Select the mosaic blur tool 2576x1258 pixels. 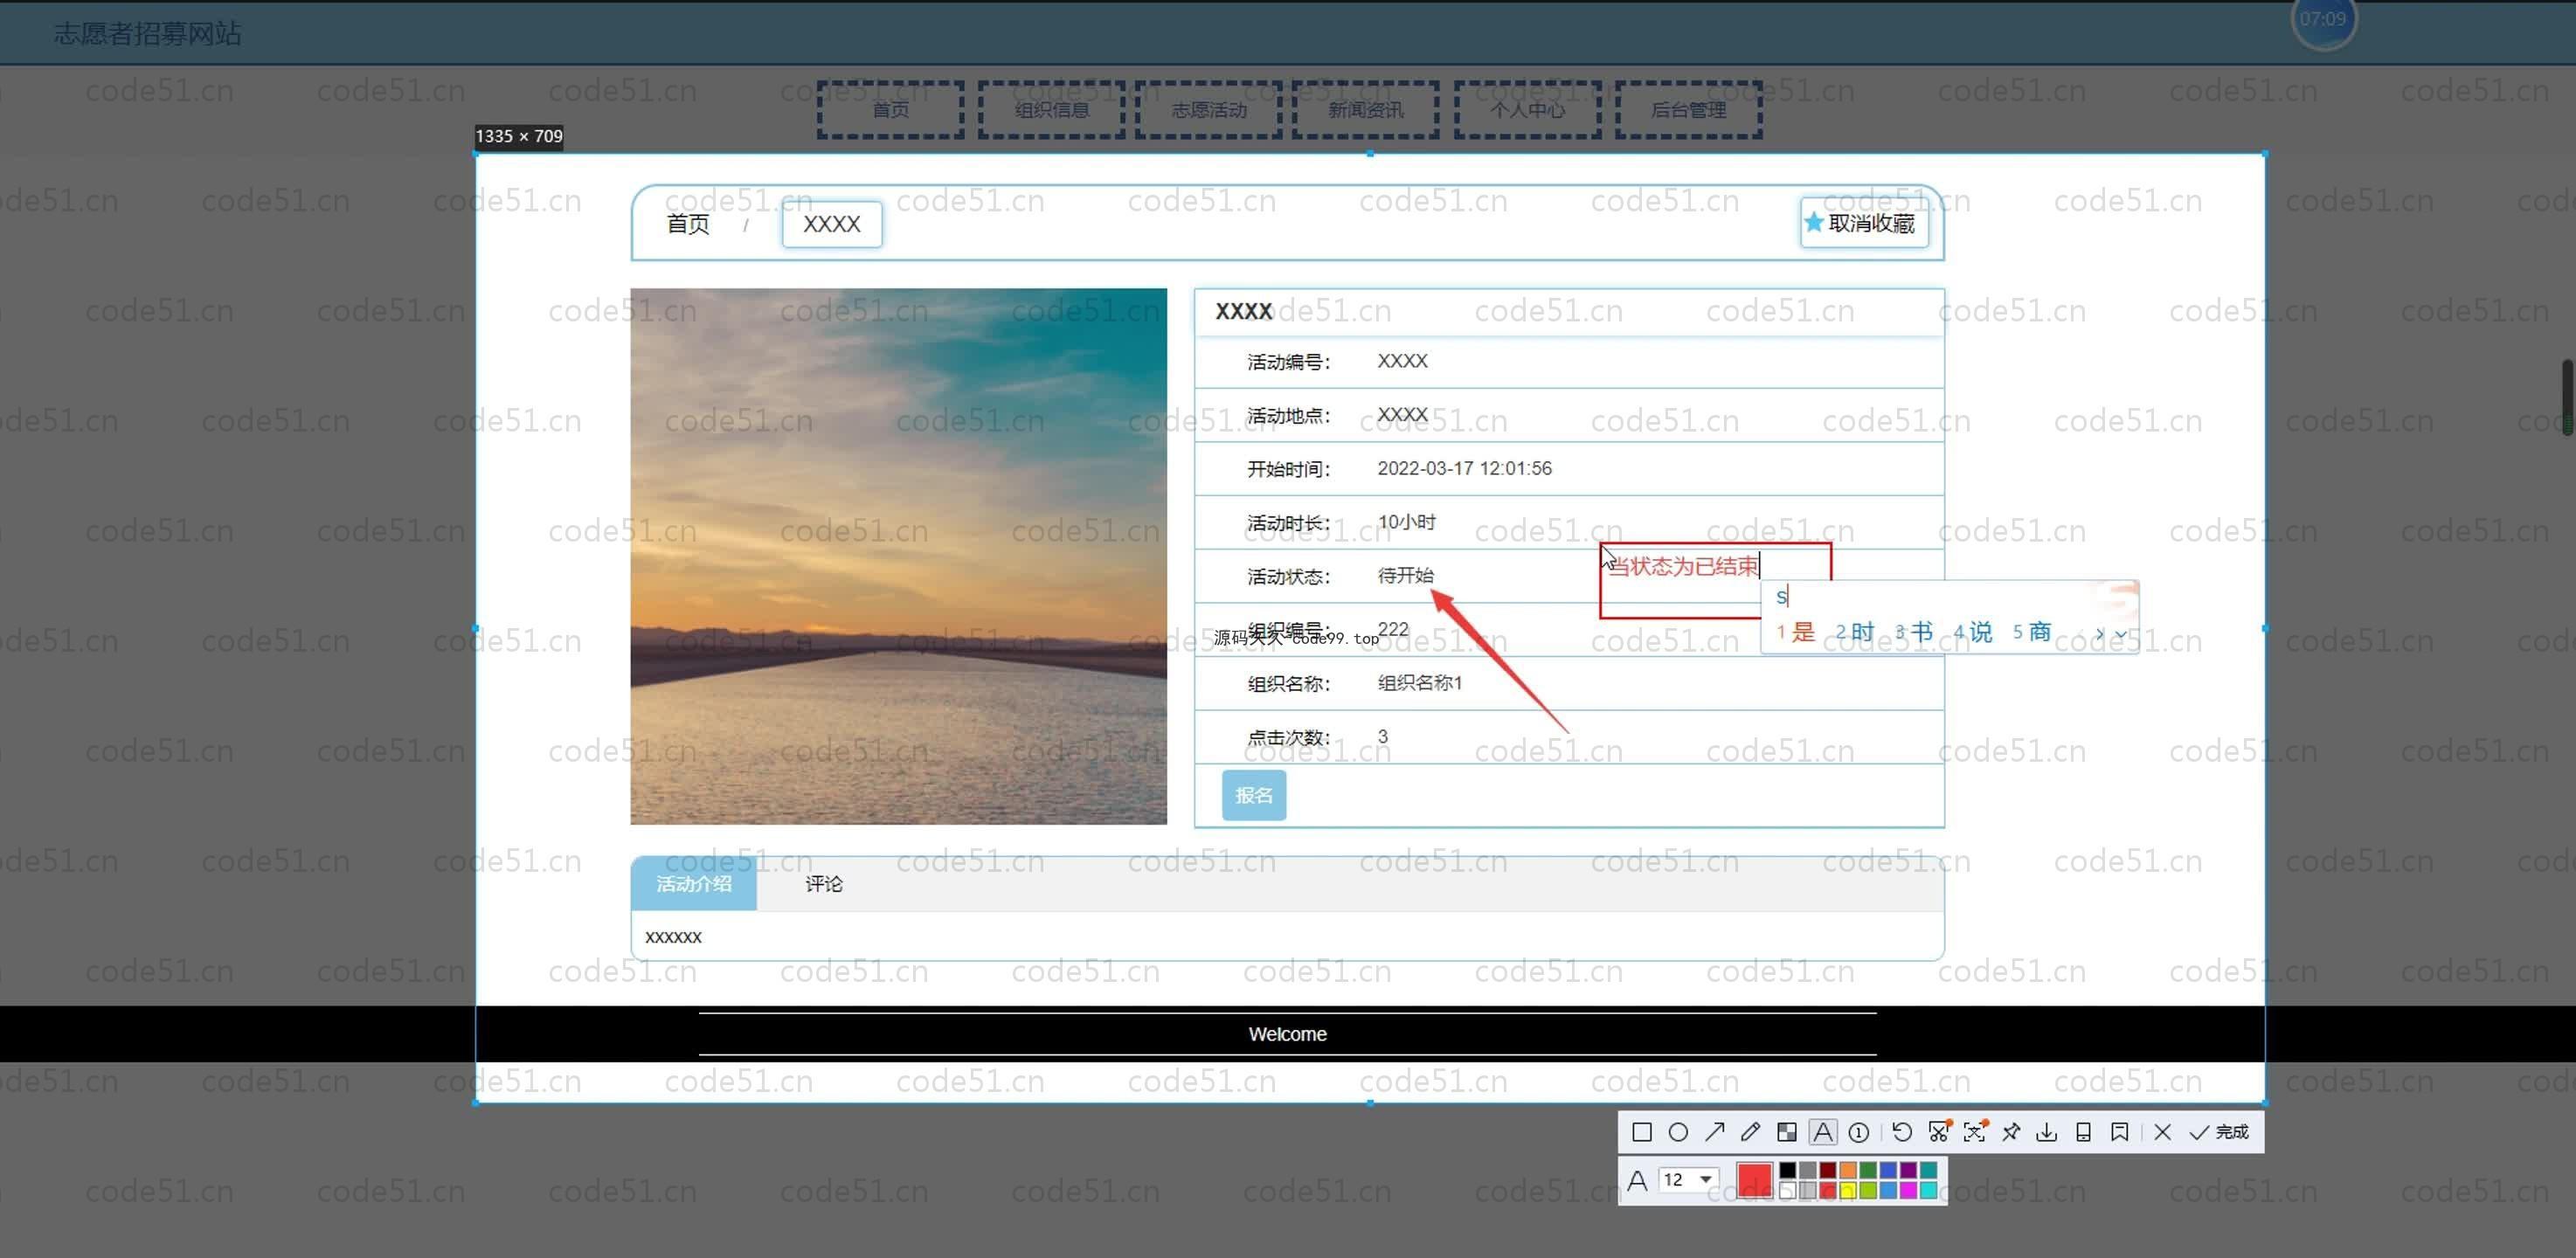[1787, 1132]
